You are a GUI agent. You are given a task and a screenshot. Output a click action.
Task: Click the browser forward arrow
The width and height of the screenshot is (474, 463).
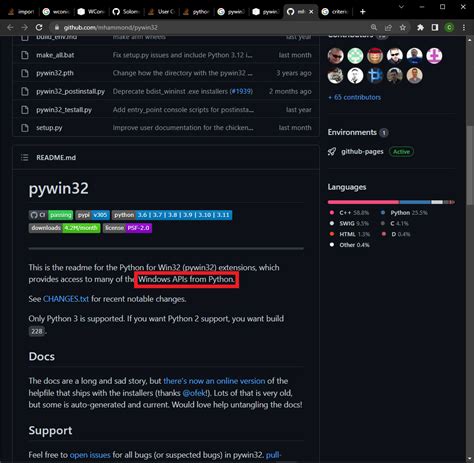25,27
